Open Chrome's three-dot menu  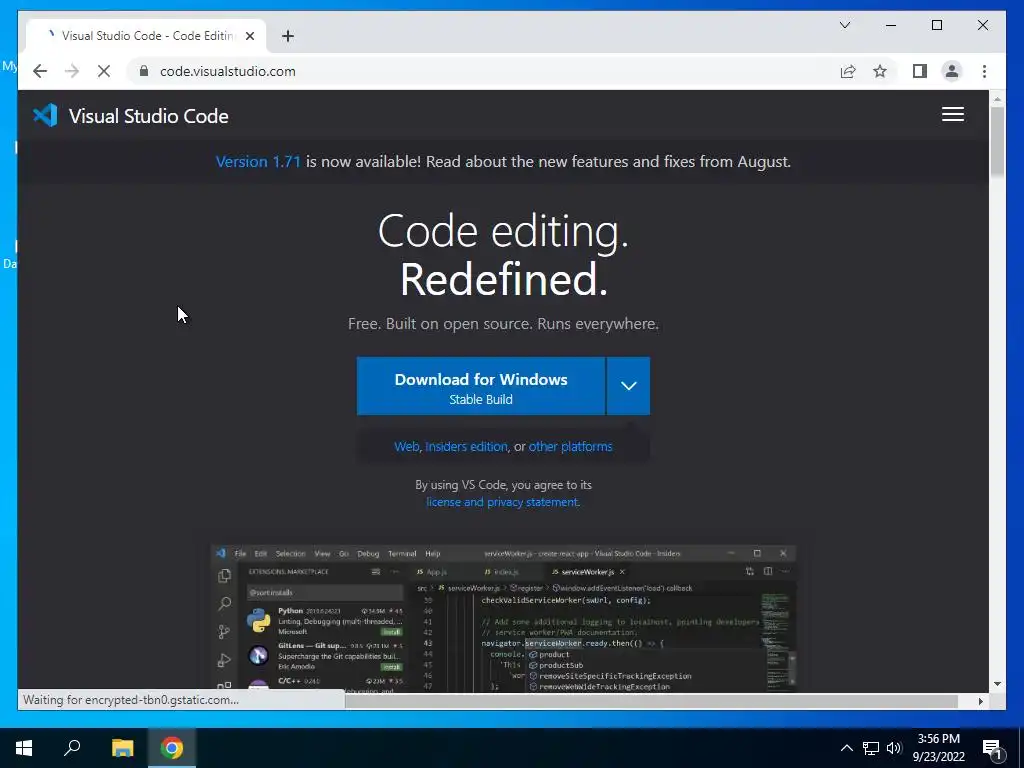[984, 71]
